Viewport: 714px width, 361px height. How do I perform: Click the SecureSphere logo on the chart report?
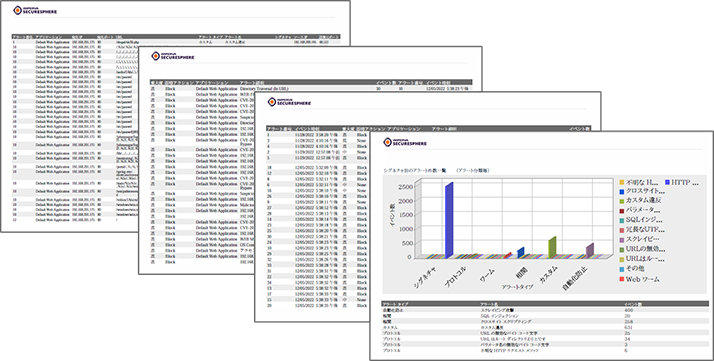pyautogui.click(x=405, y=142)
